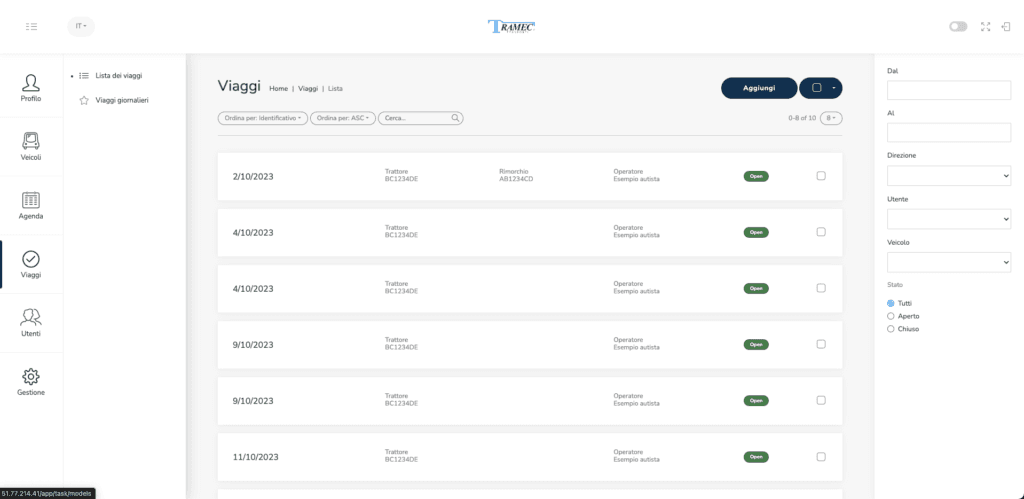The height and width of the screenshot is (499, 1024).
Task: Open the Veicolo filter dropdown
Action: tap(949, 262)
